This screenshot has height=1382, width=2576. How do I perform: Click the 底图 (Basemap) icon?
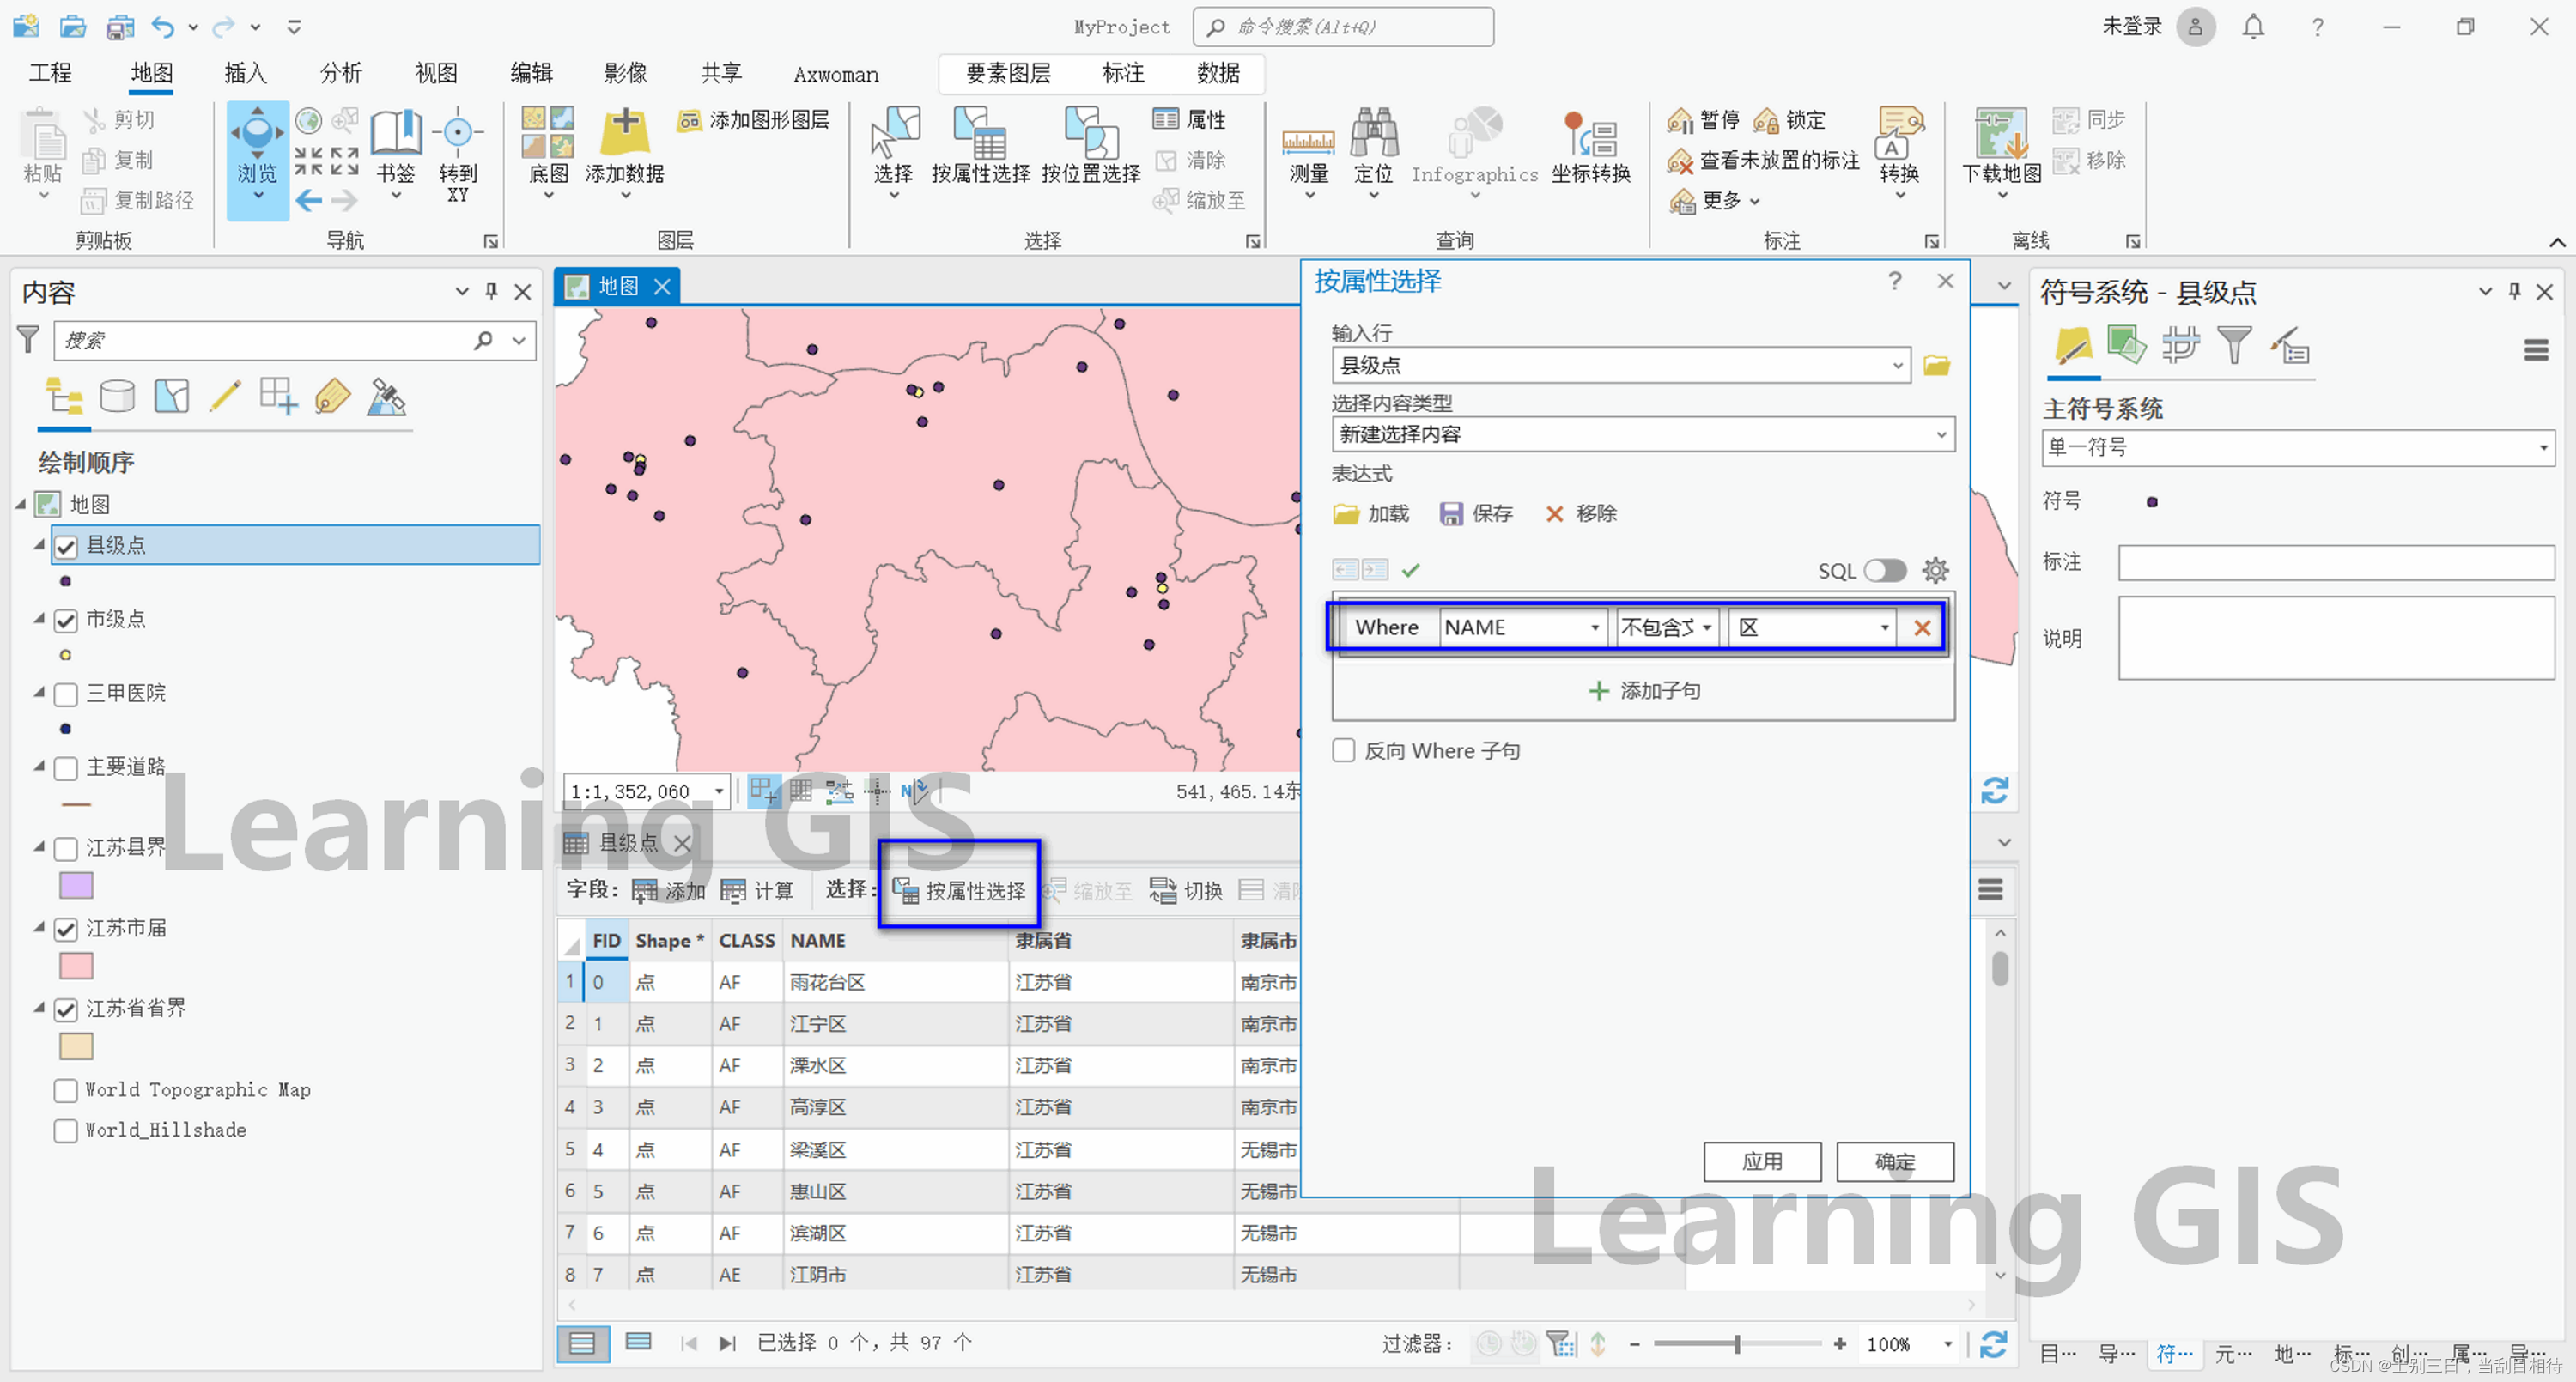tap(548, 133)
